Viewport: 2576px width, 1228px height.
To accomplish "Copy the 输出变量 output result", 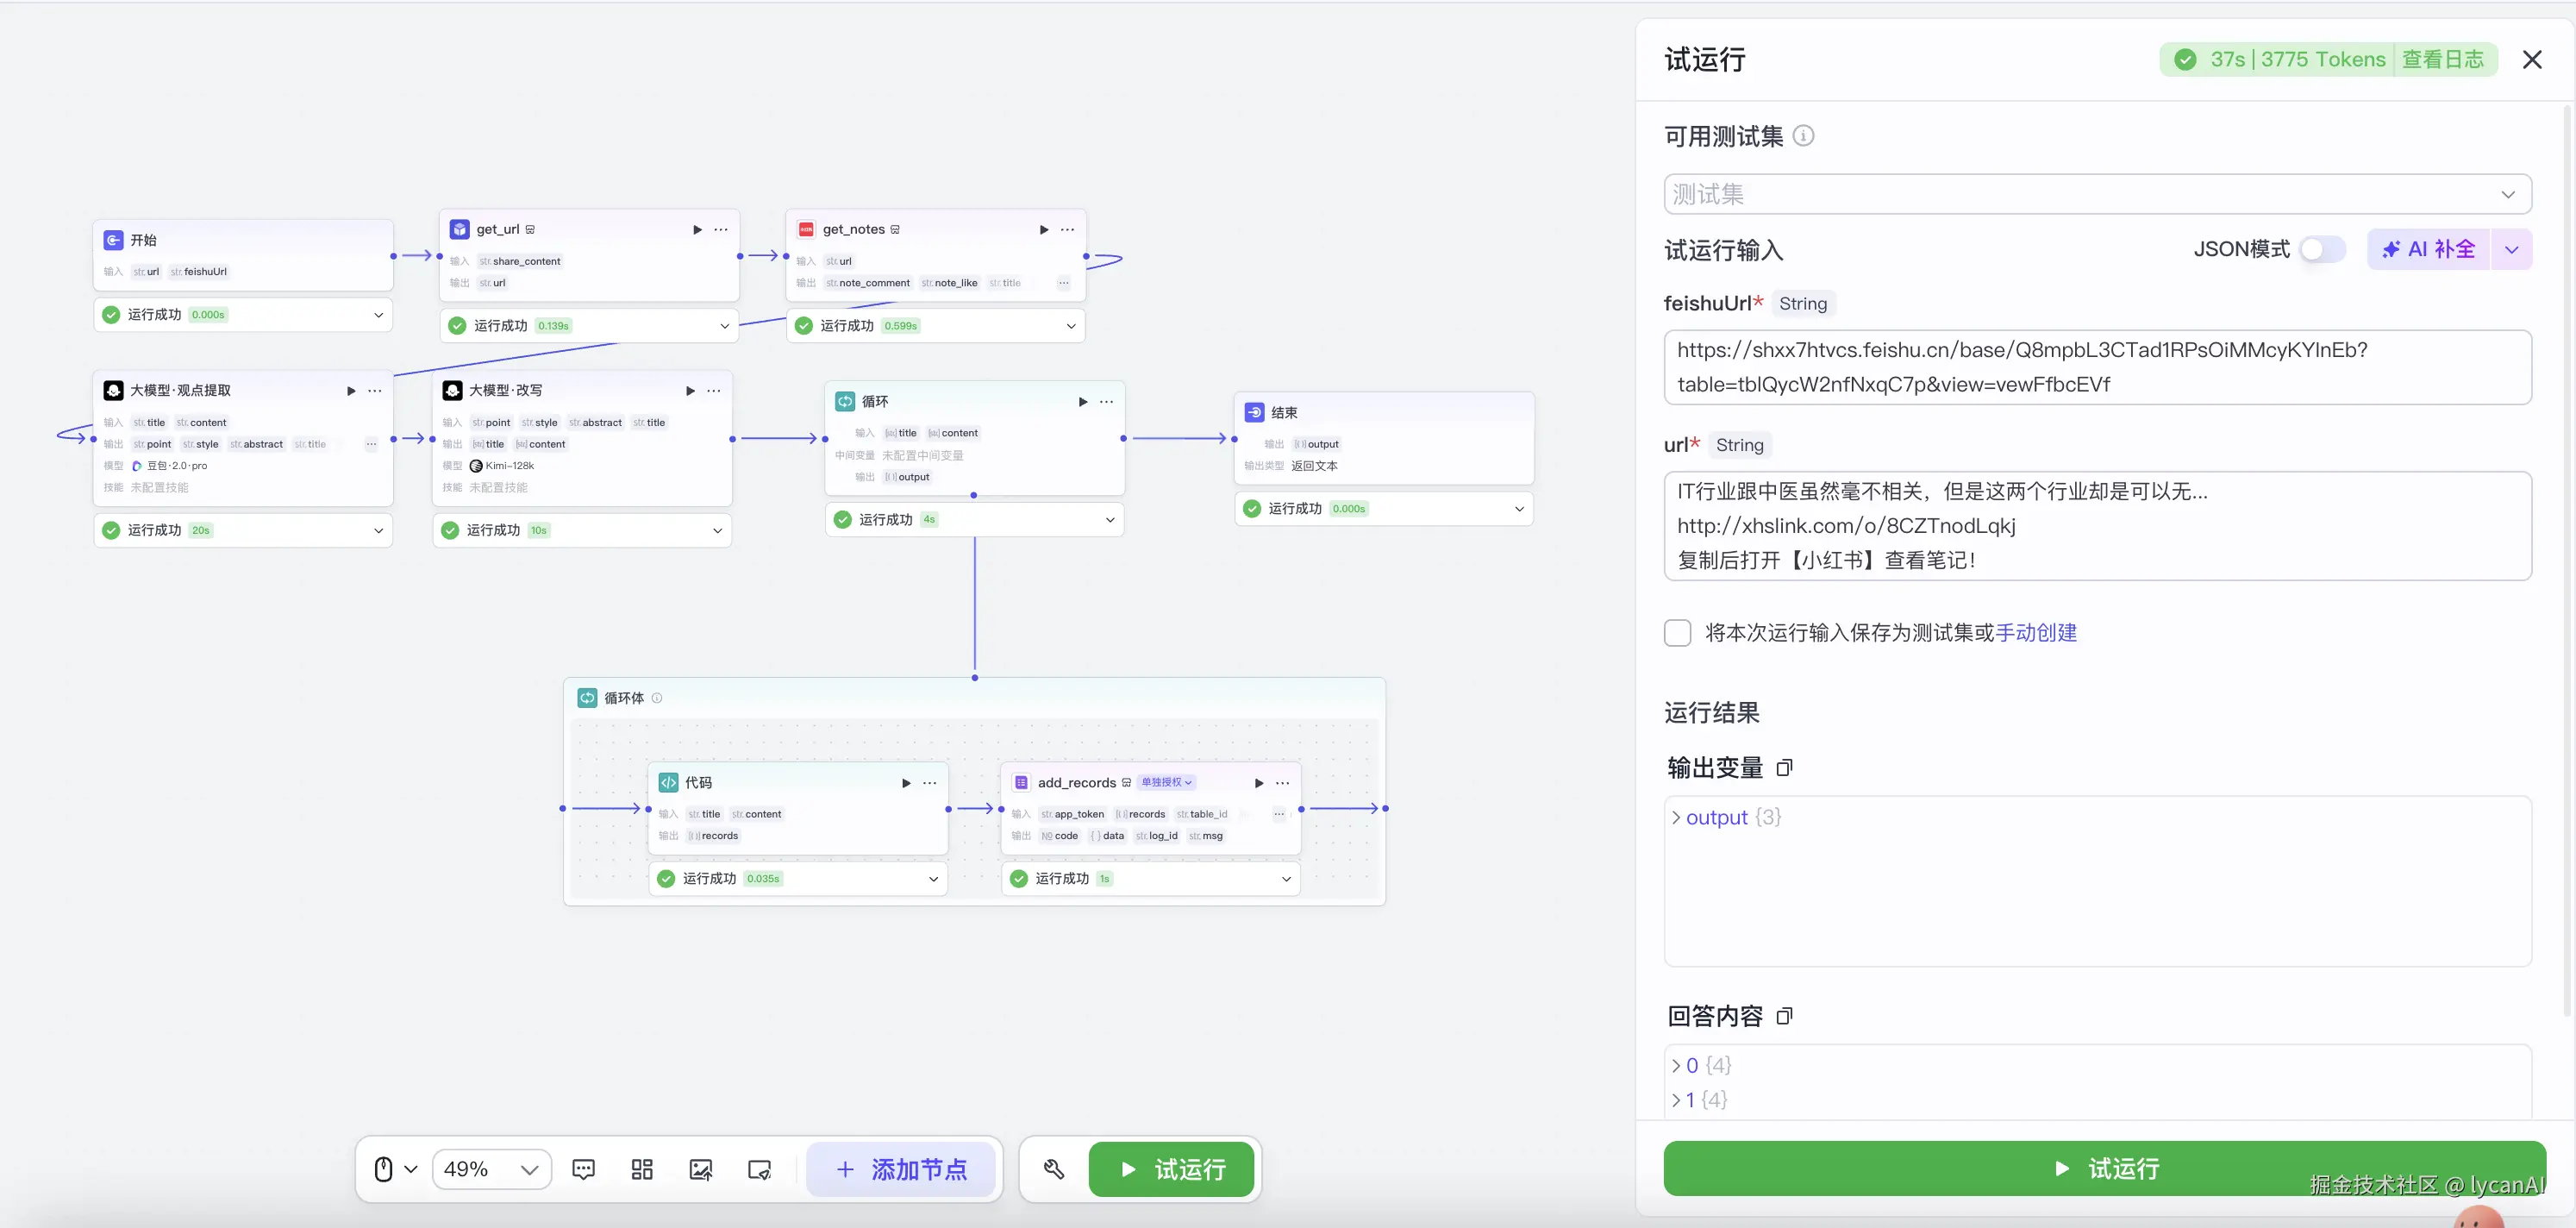I will coord(1784,768).
